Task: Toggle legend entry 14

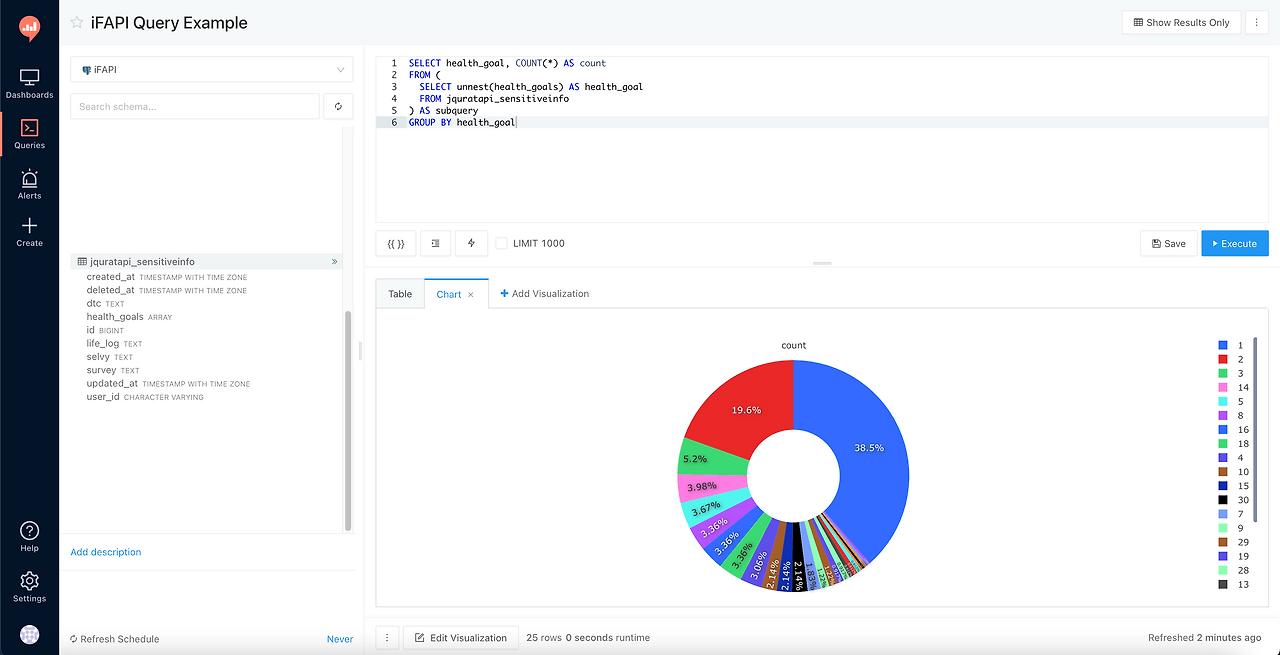Action: click(1232, 387)
